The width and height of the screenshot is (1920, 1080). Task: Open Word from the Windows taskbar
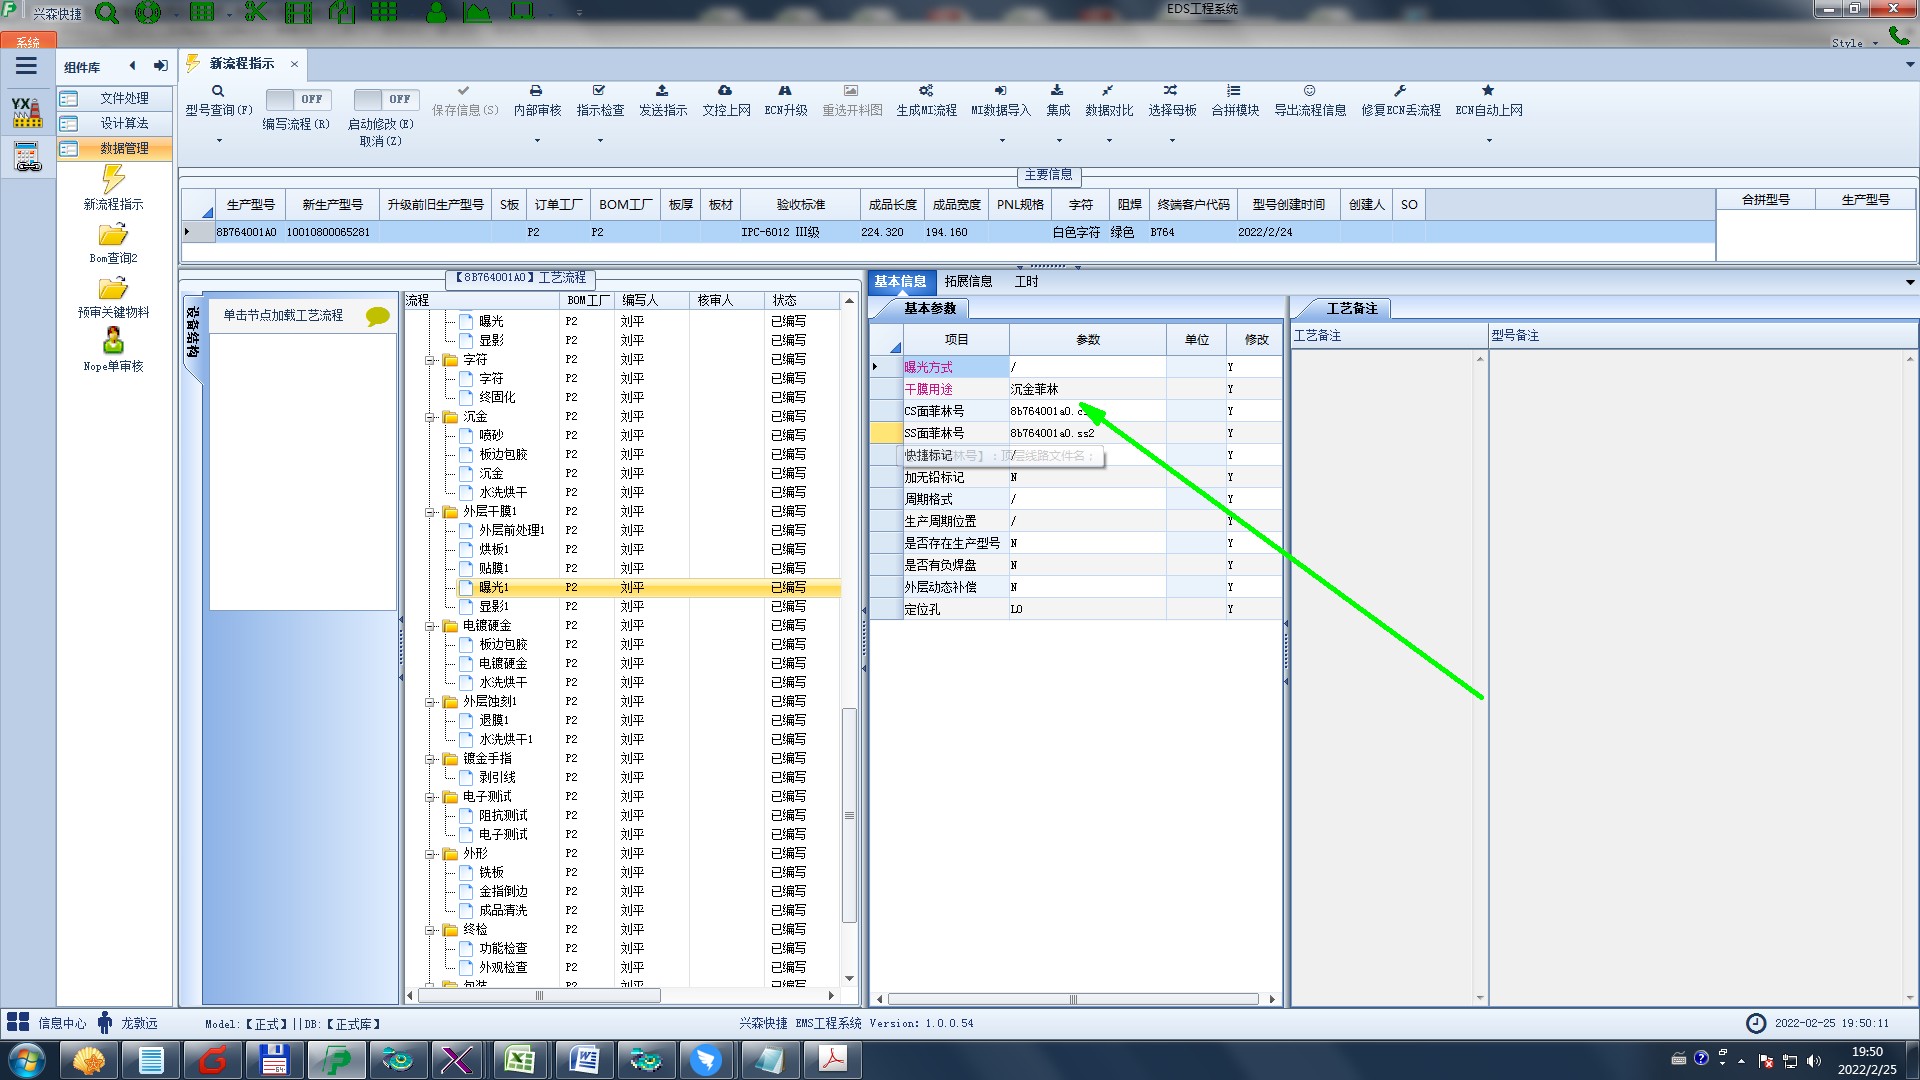[x=584, y=1060]
